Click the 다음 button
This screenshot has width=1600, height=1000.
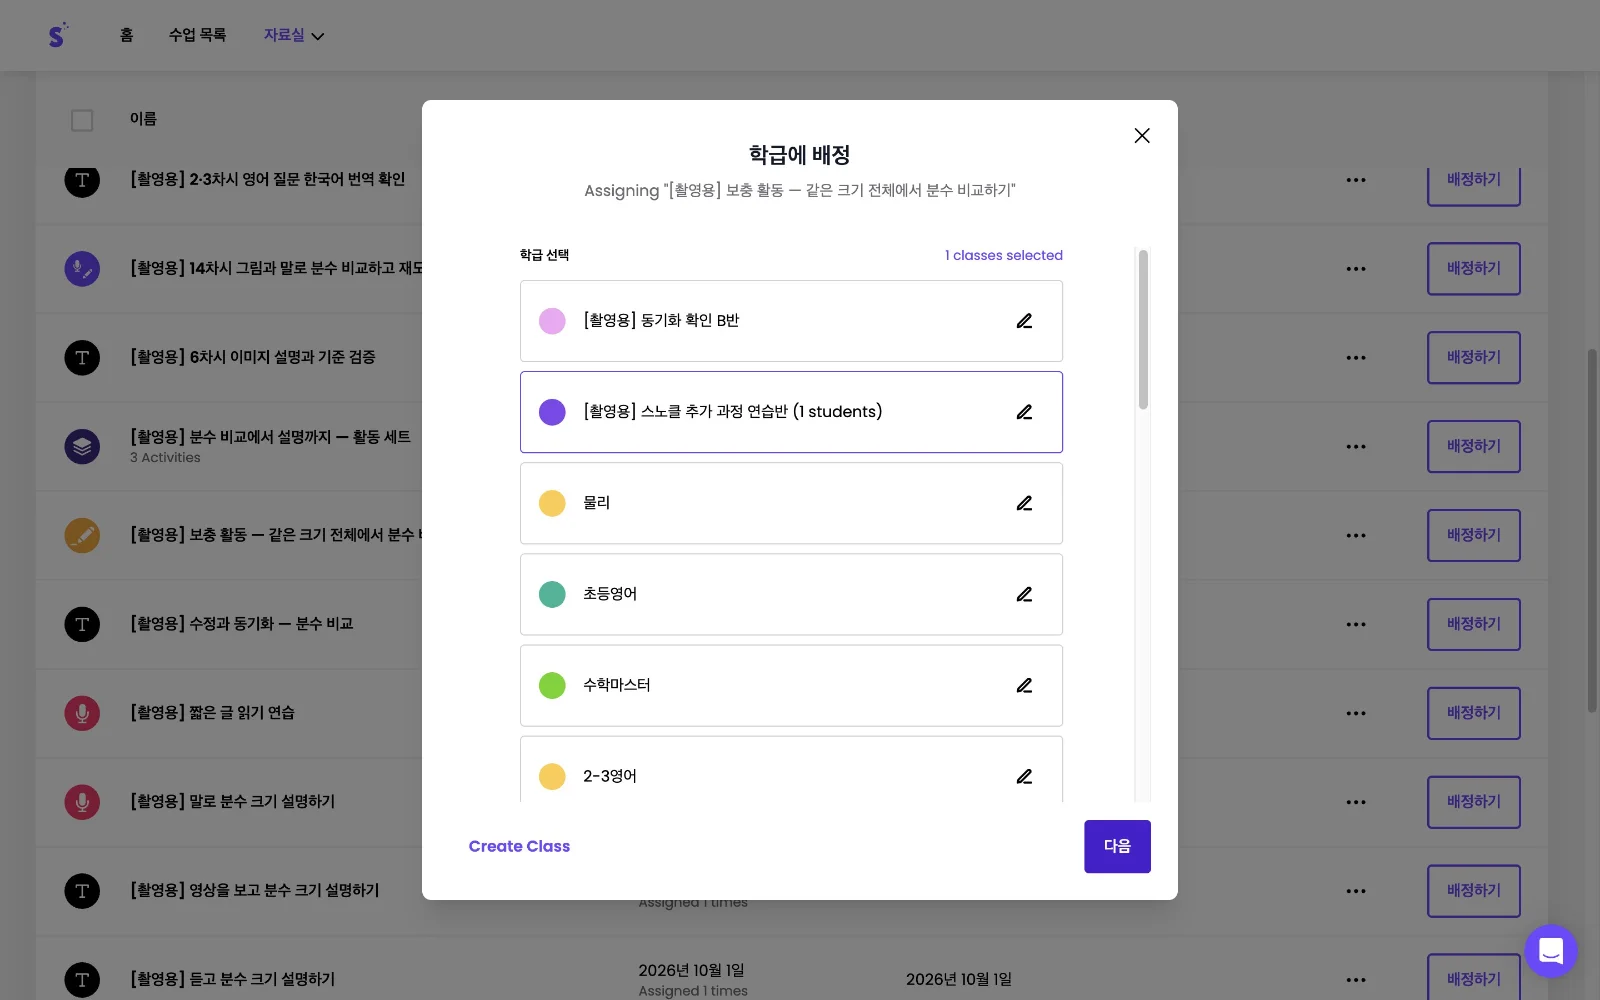1117,846
